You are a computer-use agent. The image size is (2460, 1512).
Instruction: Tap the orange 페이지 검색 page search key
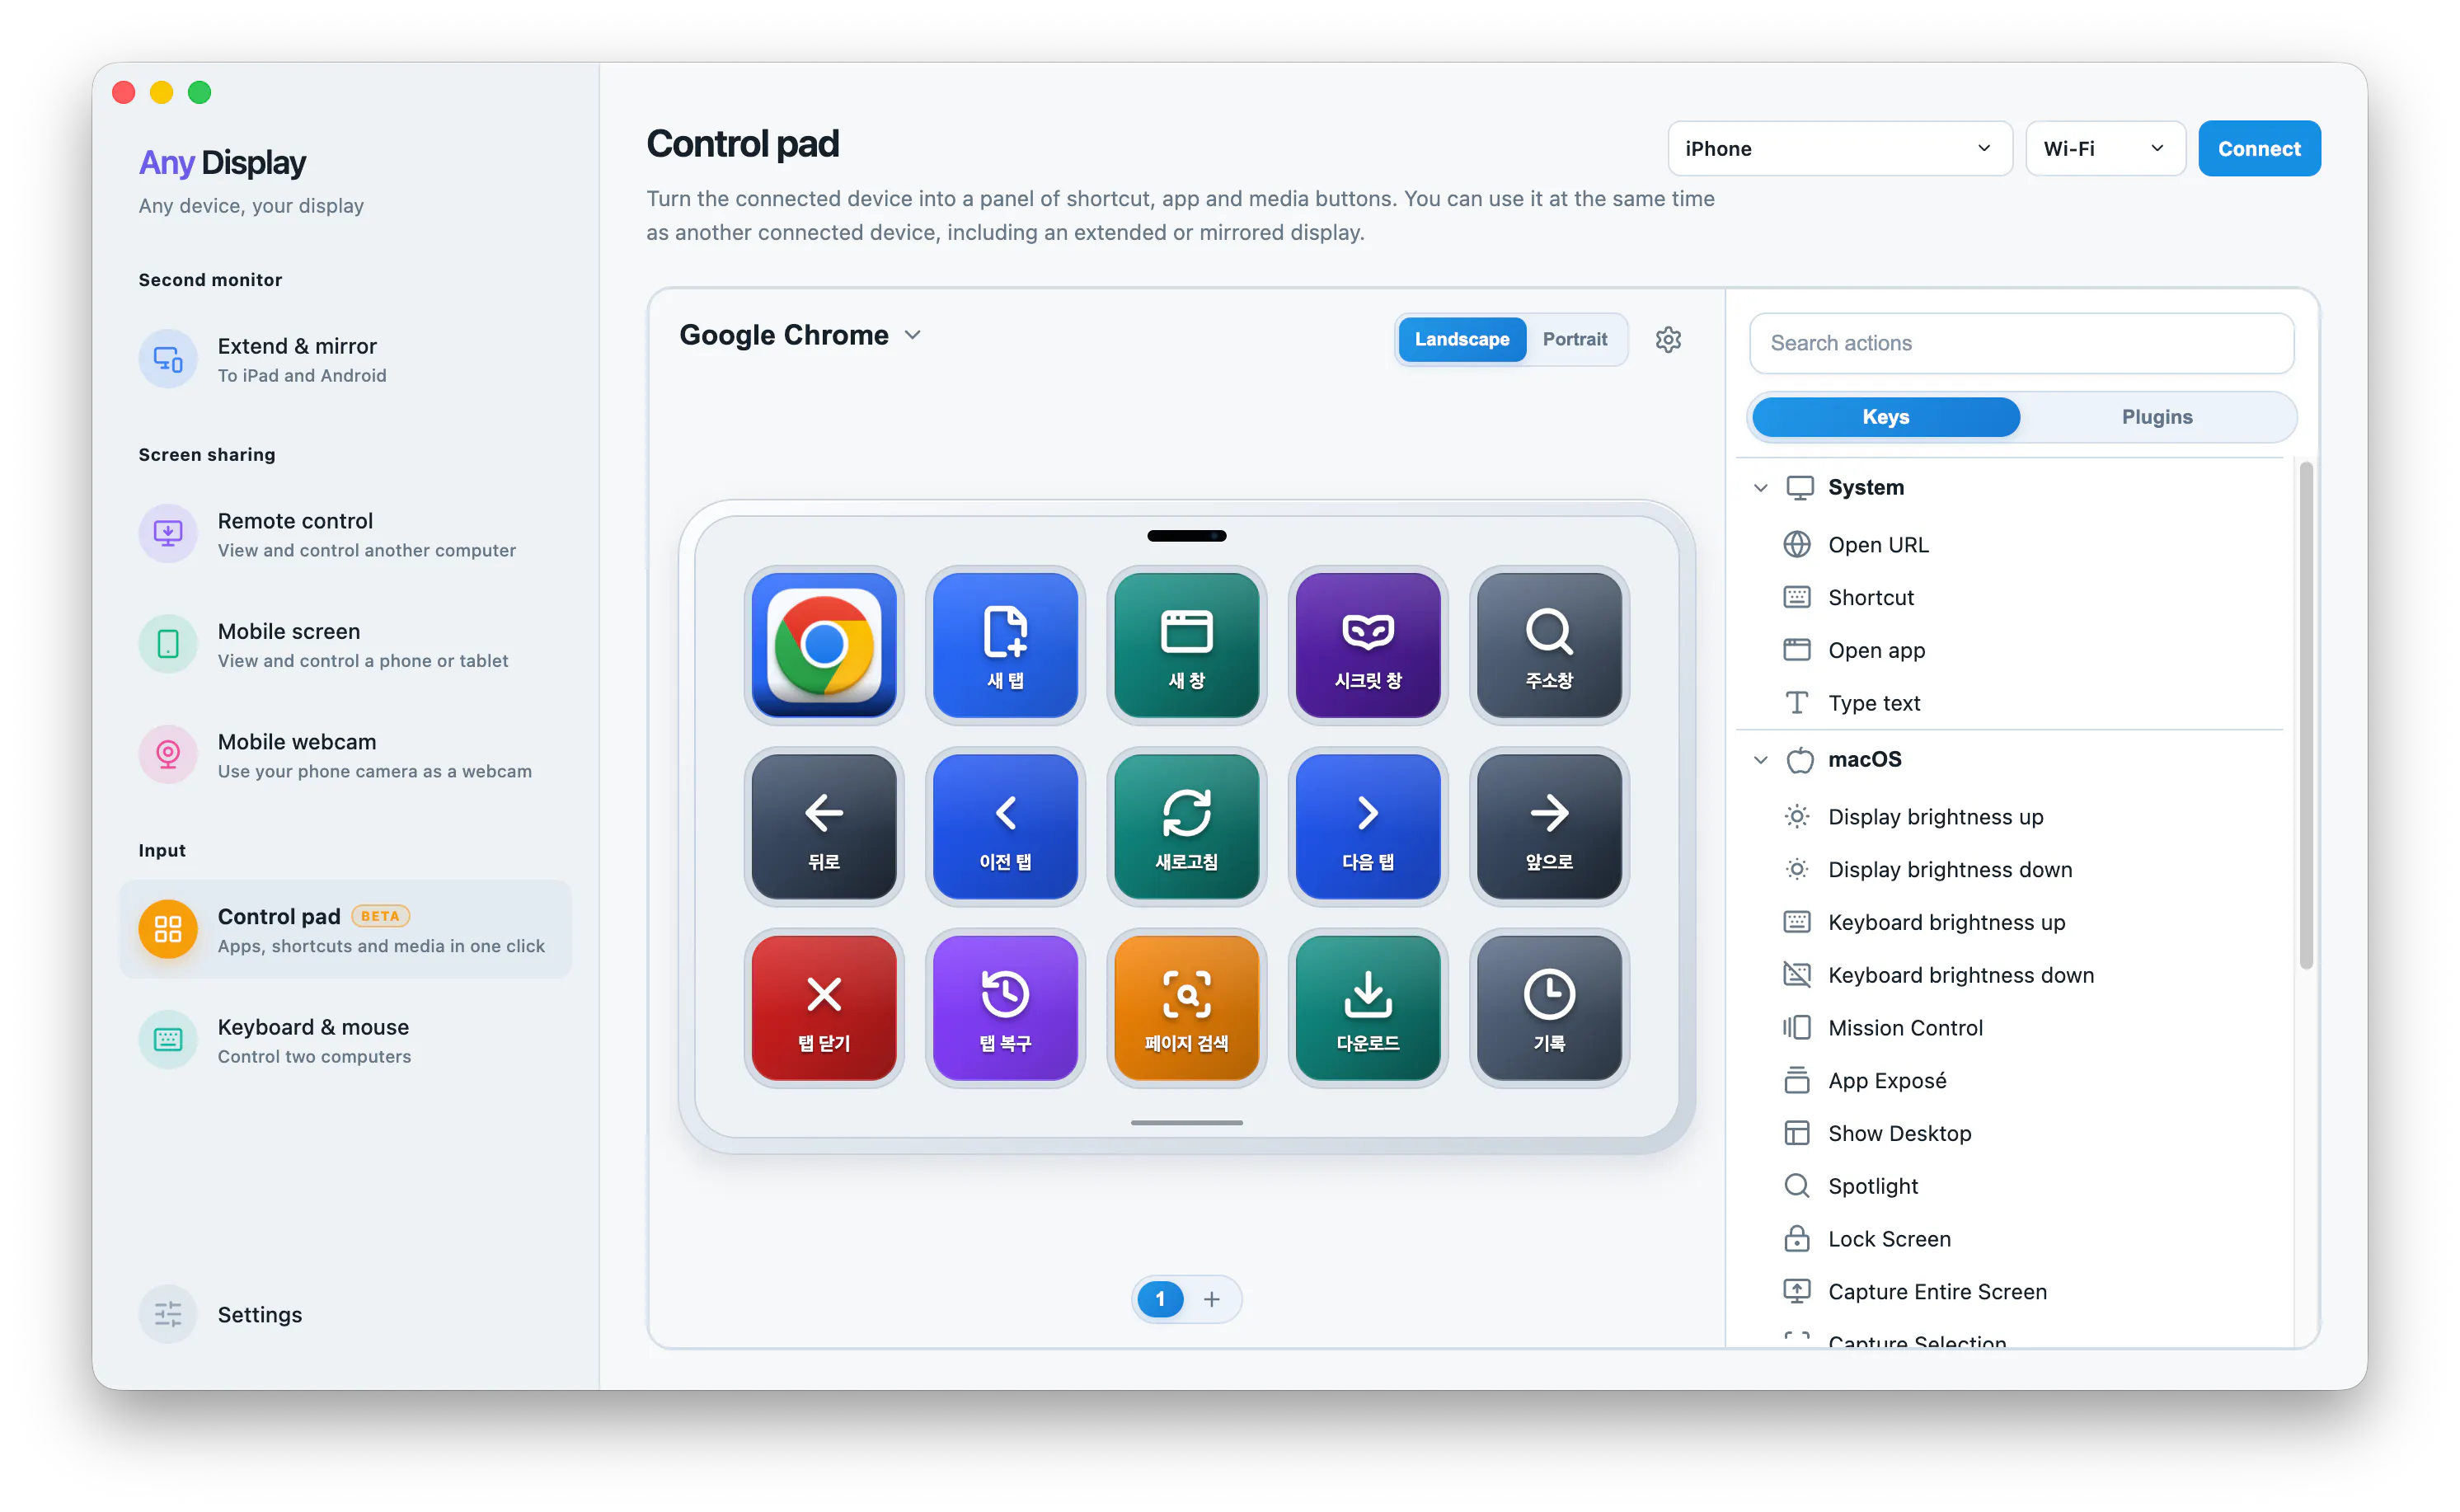pyautogui.click(x=1186, y=1007)
